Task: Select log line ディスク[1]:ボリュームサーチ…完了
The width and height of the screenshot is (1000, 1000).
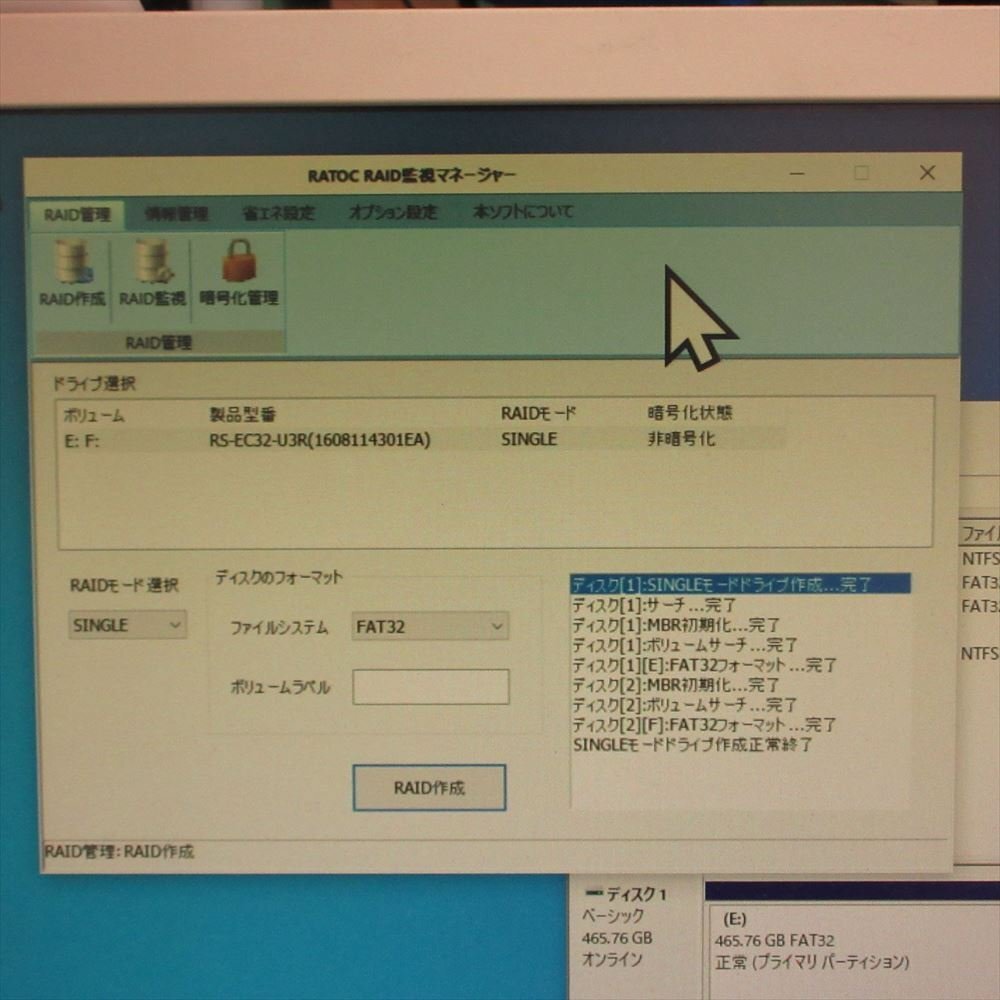Action: point(685,645)
